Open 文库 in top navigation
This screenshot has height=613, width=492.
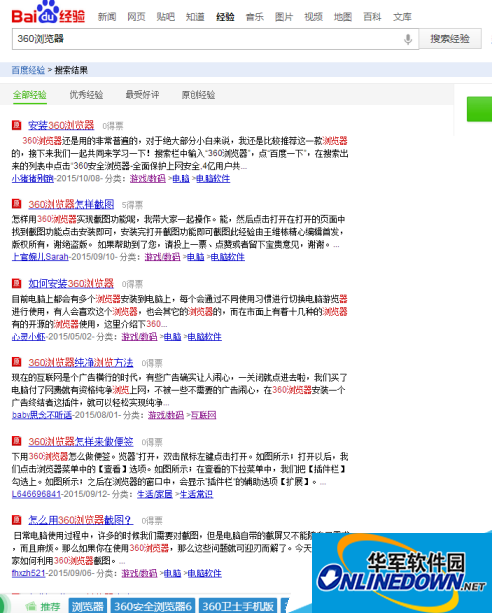tap(402, 17)
